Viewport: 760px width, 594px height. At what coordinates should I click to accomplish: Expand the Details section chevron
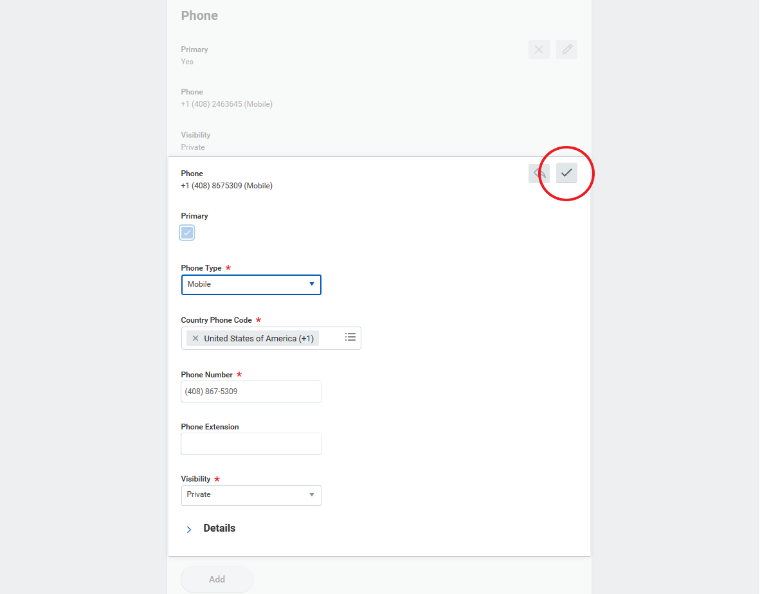[x=189, y=529]
